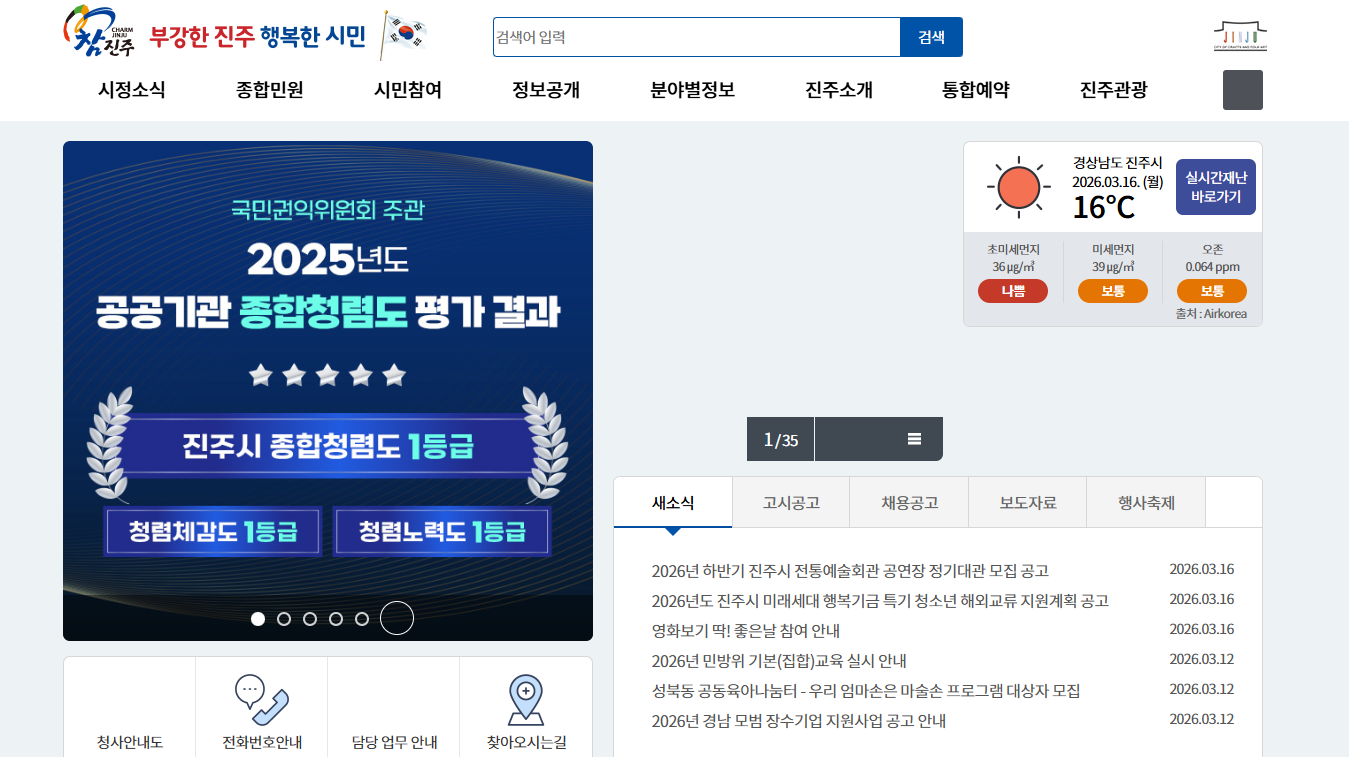
Task: Switch to the 행사축제 tab
Action: pyautogui.click(x=1146, y=503)
